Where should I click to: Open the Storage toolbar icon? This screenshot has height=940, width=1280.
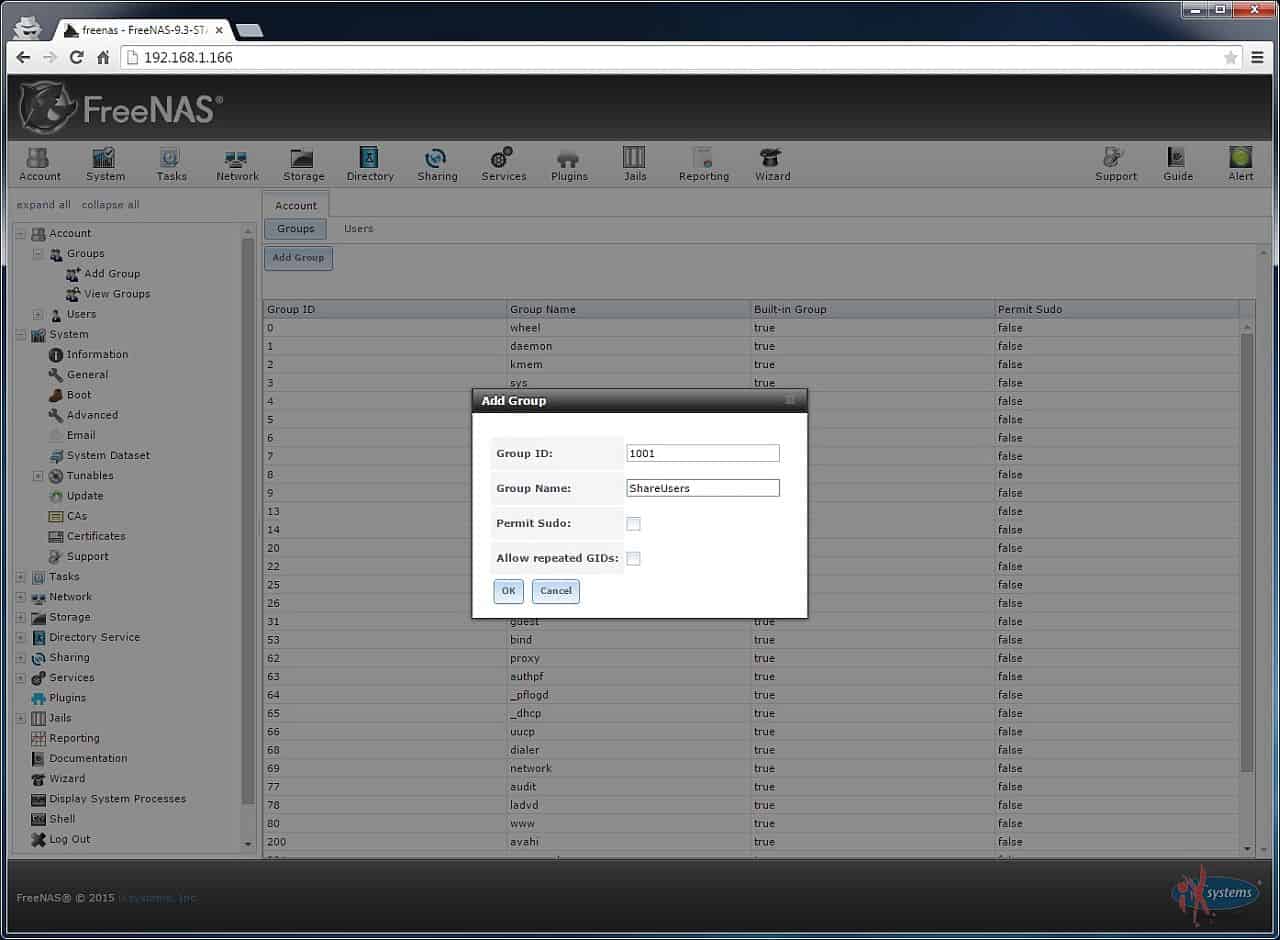[x=303, y=164]
